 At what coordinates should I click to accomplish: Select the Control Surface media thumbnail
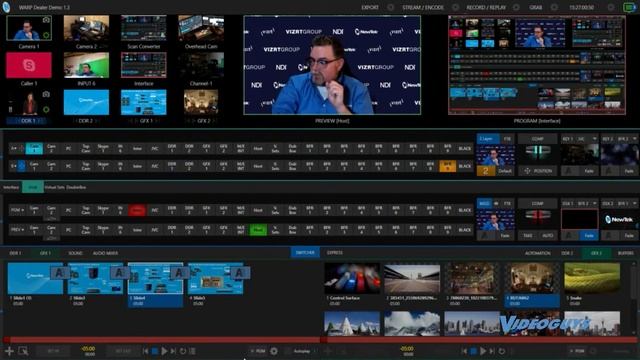click(x=351, y=279)
